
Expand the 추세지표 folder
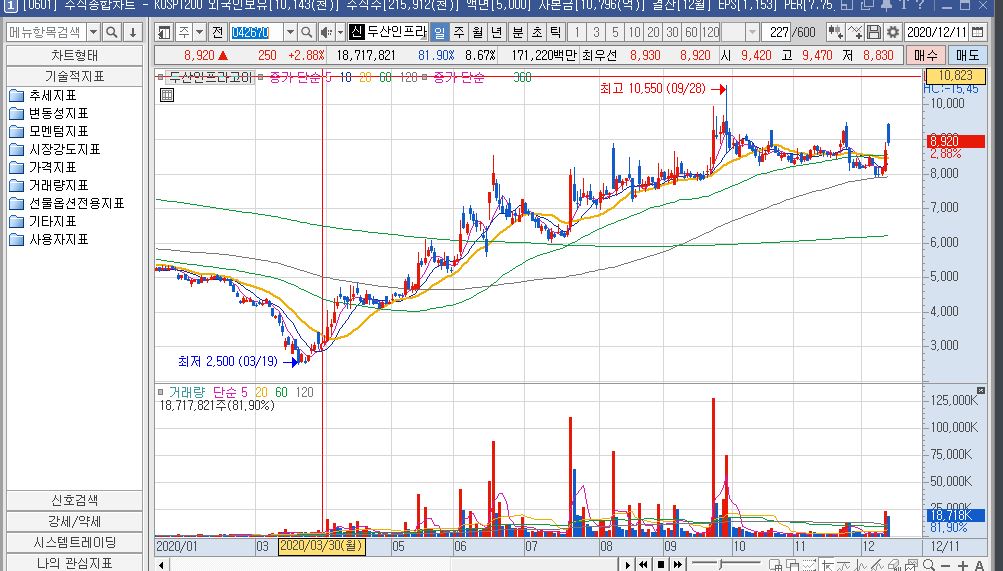click(17, 96)
